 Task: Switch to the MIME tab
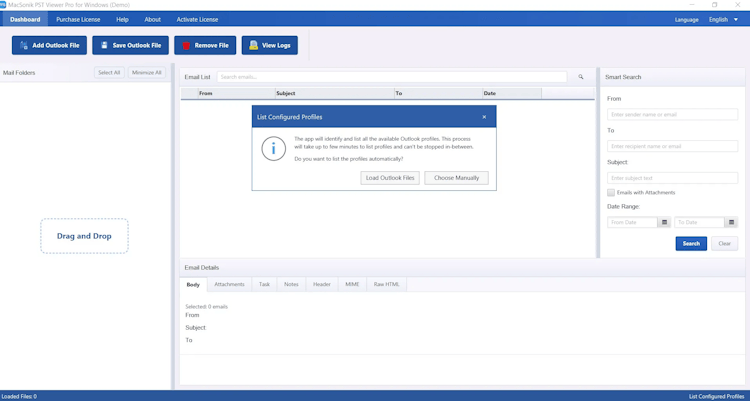(353, 284)
